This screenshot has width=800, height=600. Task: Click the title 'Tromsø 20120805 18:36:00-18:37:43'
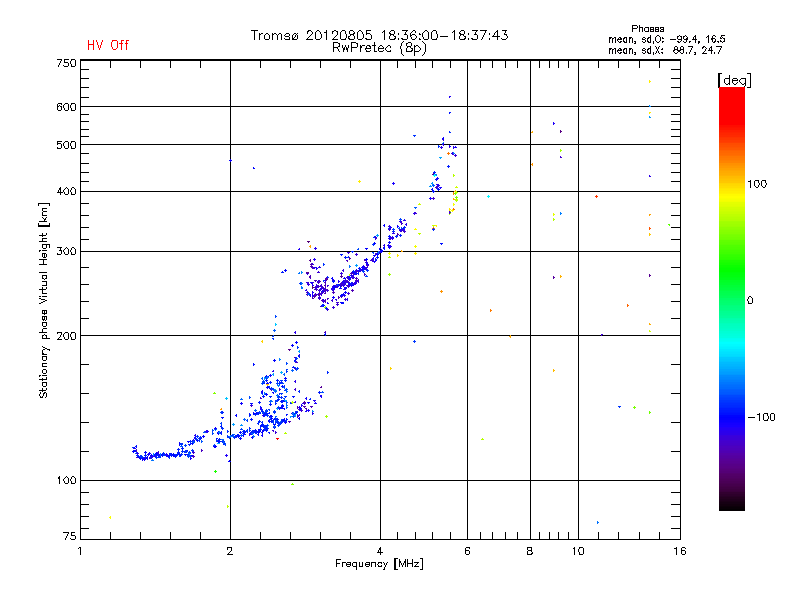(379, 35)
